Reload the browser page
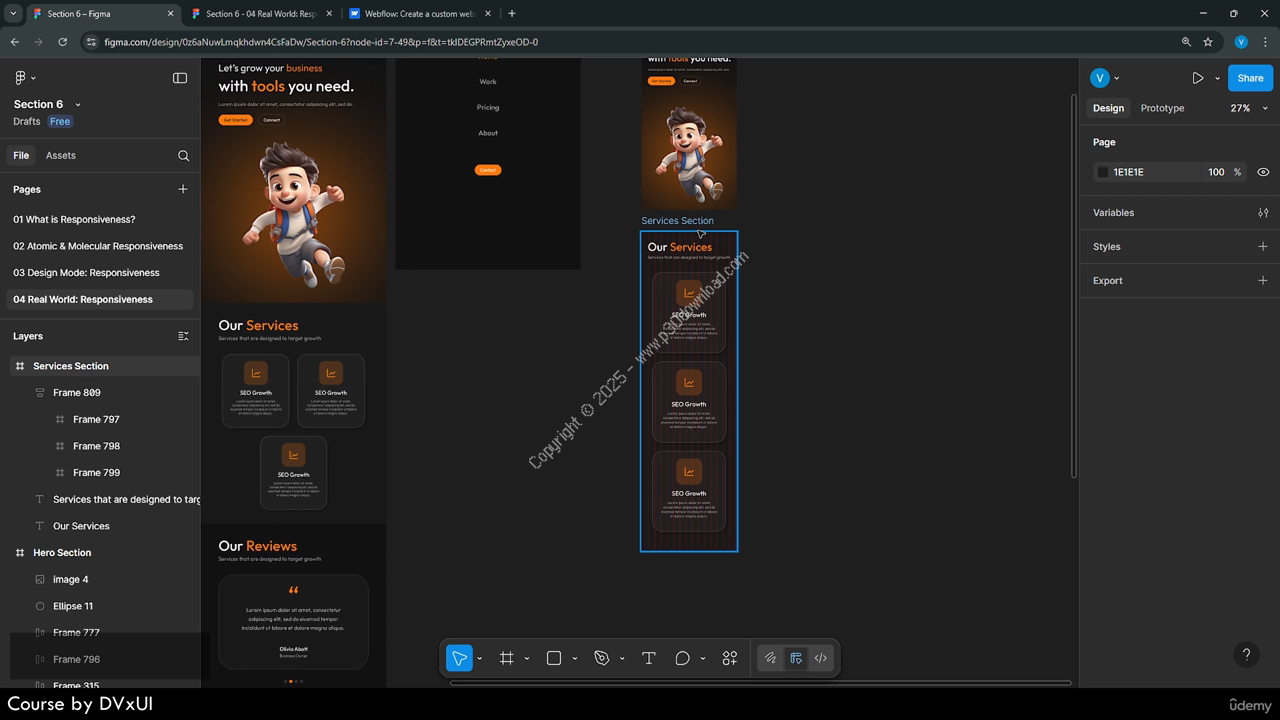 pos(63,42)
